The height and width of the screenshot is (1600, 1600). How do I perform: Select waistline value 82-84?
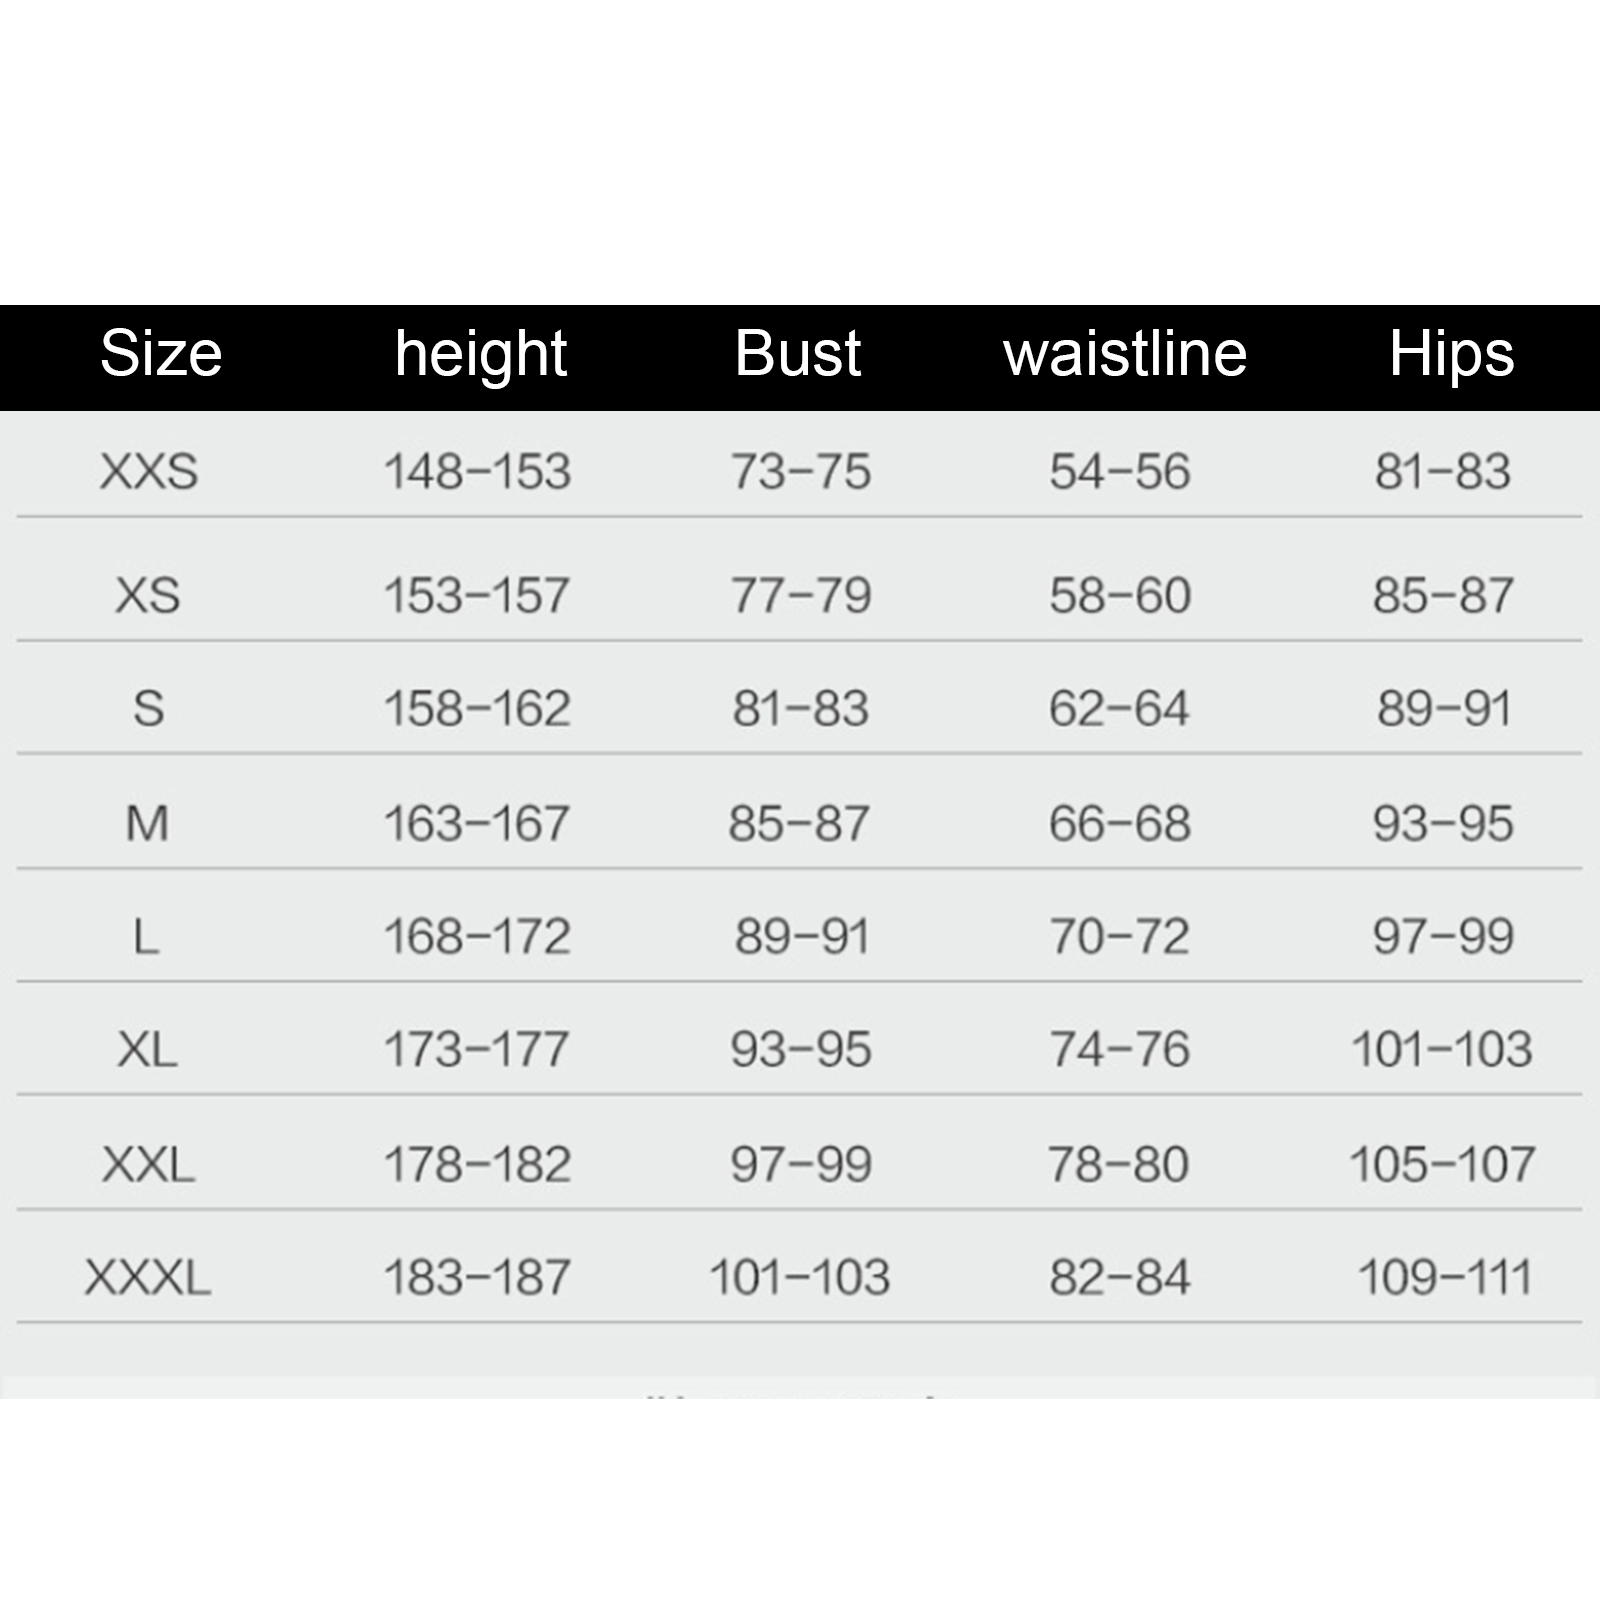tap(1119, 1277)
